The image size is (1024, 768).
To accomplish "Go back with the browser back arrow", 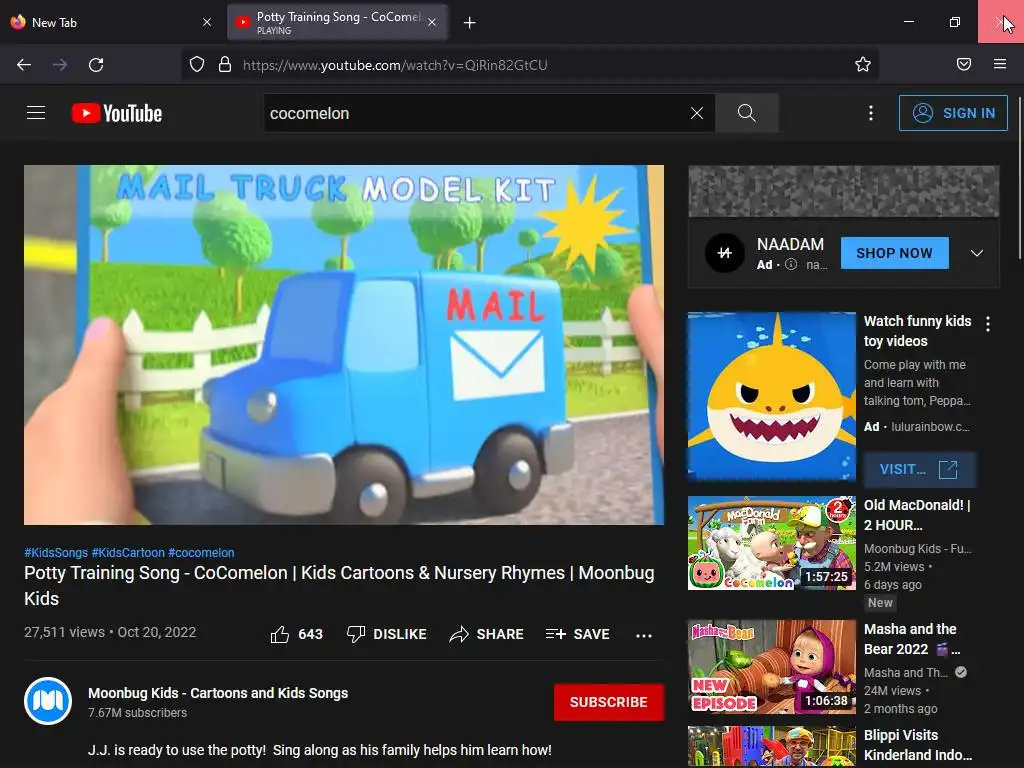I will (24, 65).
